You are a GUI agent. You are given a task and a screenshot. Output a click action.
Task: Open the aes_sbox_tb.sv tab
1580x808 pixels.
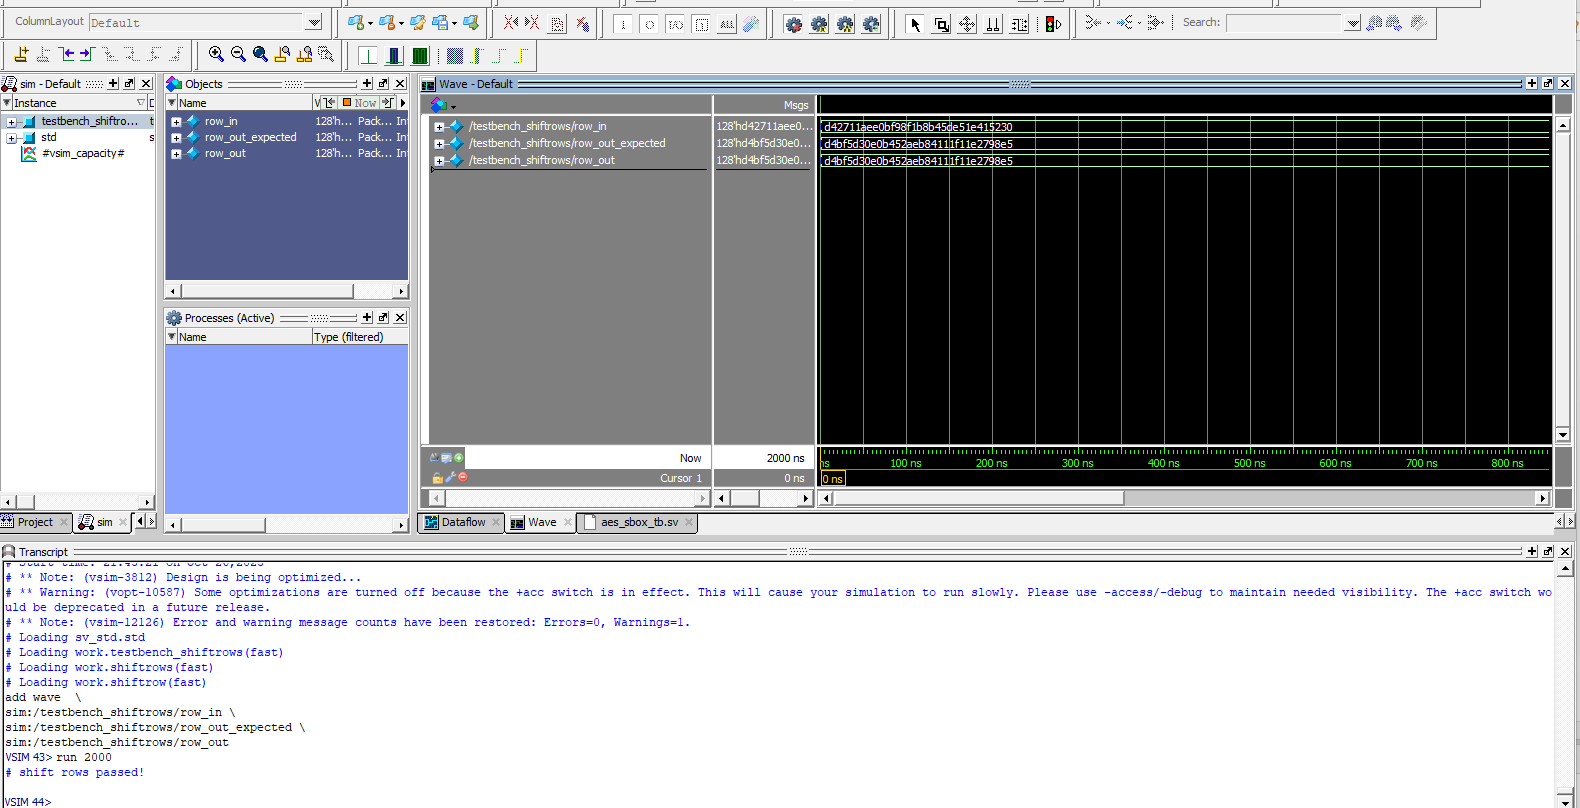tap(638, 522)
